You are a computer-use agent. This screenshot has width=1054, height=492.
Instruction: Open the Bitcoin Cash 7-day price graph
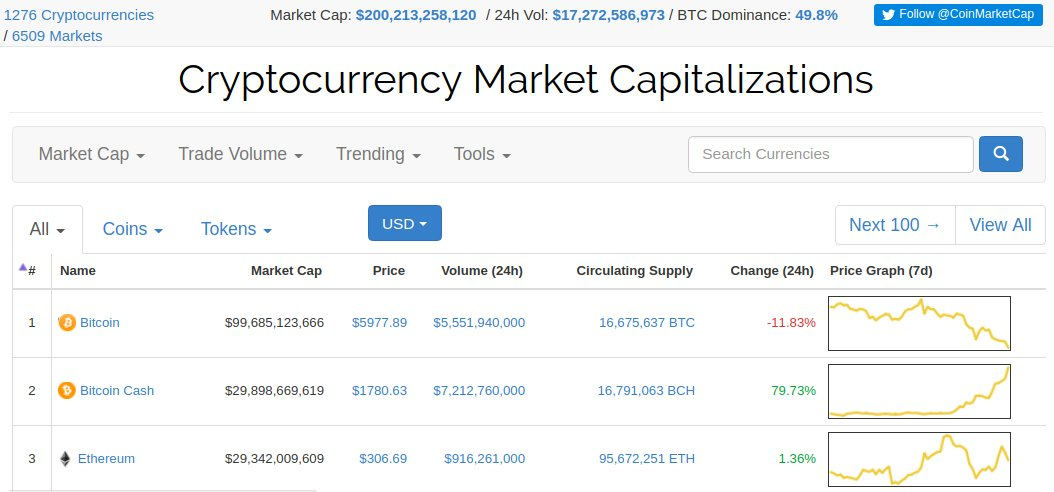[920, 391]
